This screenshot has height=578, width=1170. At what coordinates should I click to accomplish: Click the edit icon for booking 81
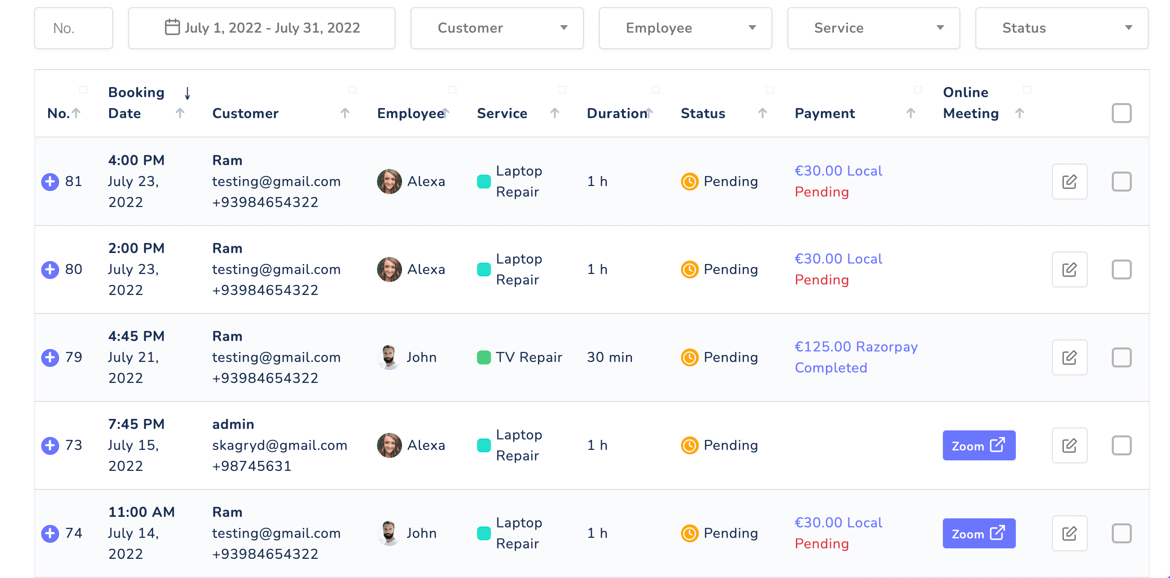pos(1069,182)
